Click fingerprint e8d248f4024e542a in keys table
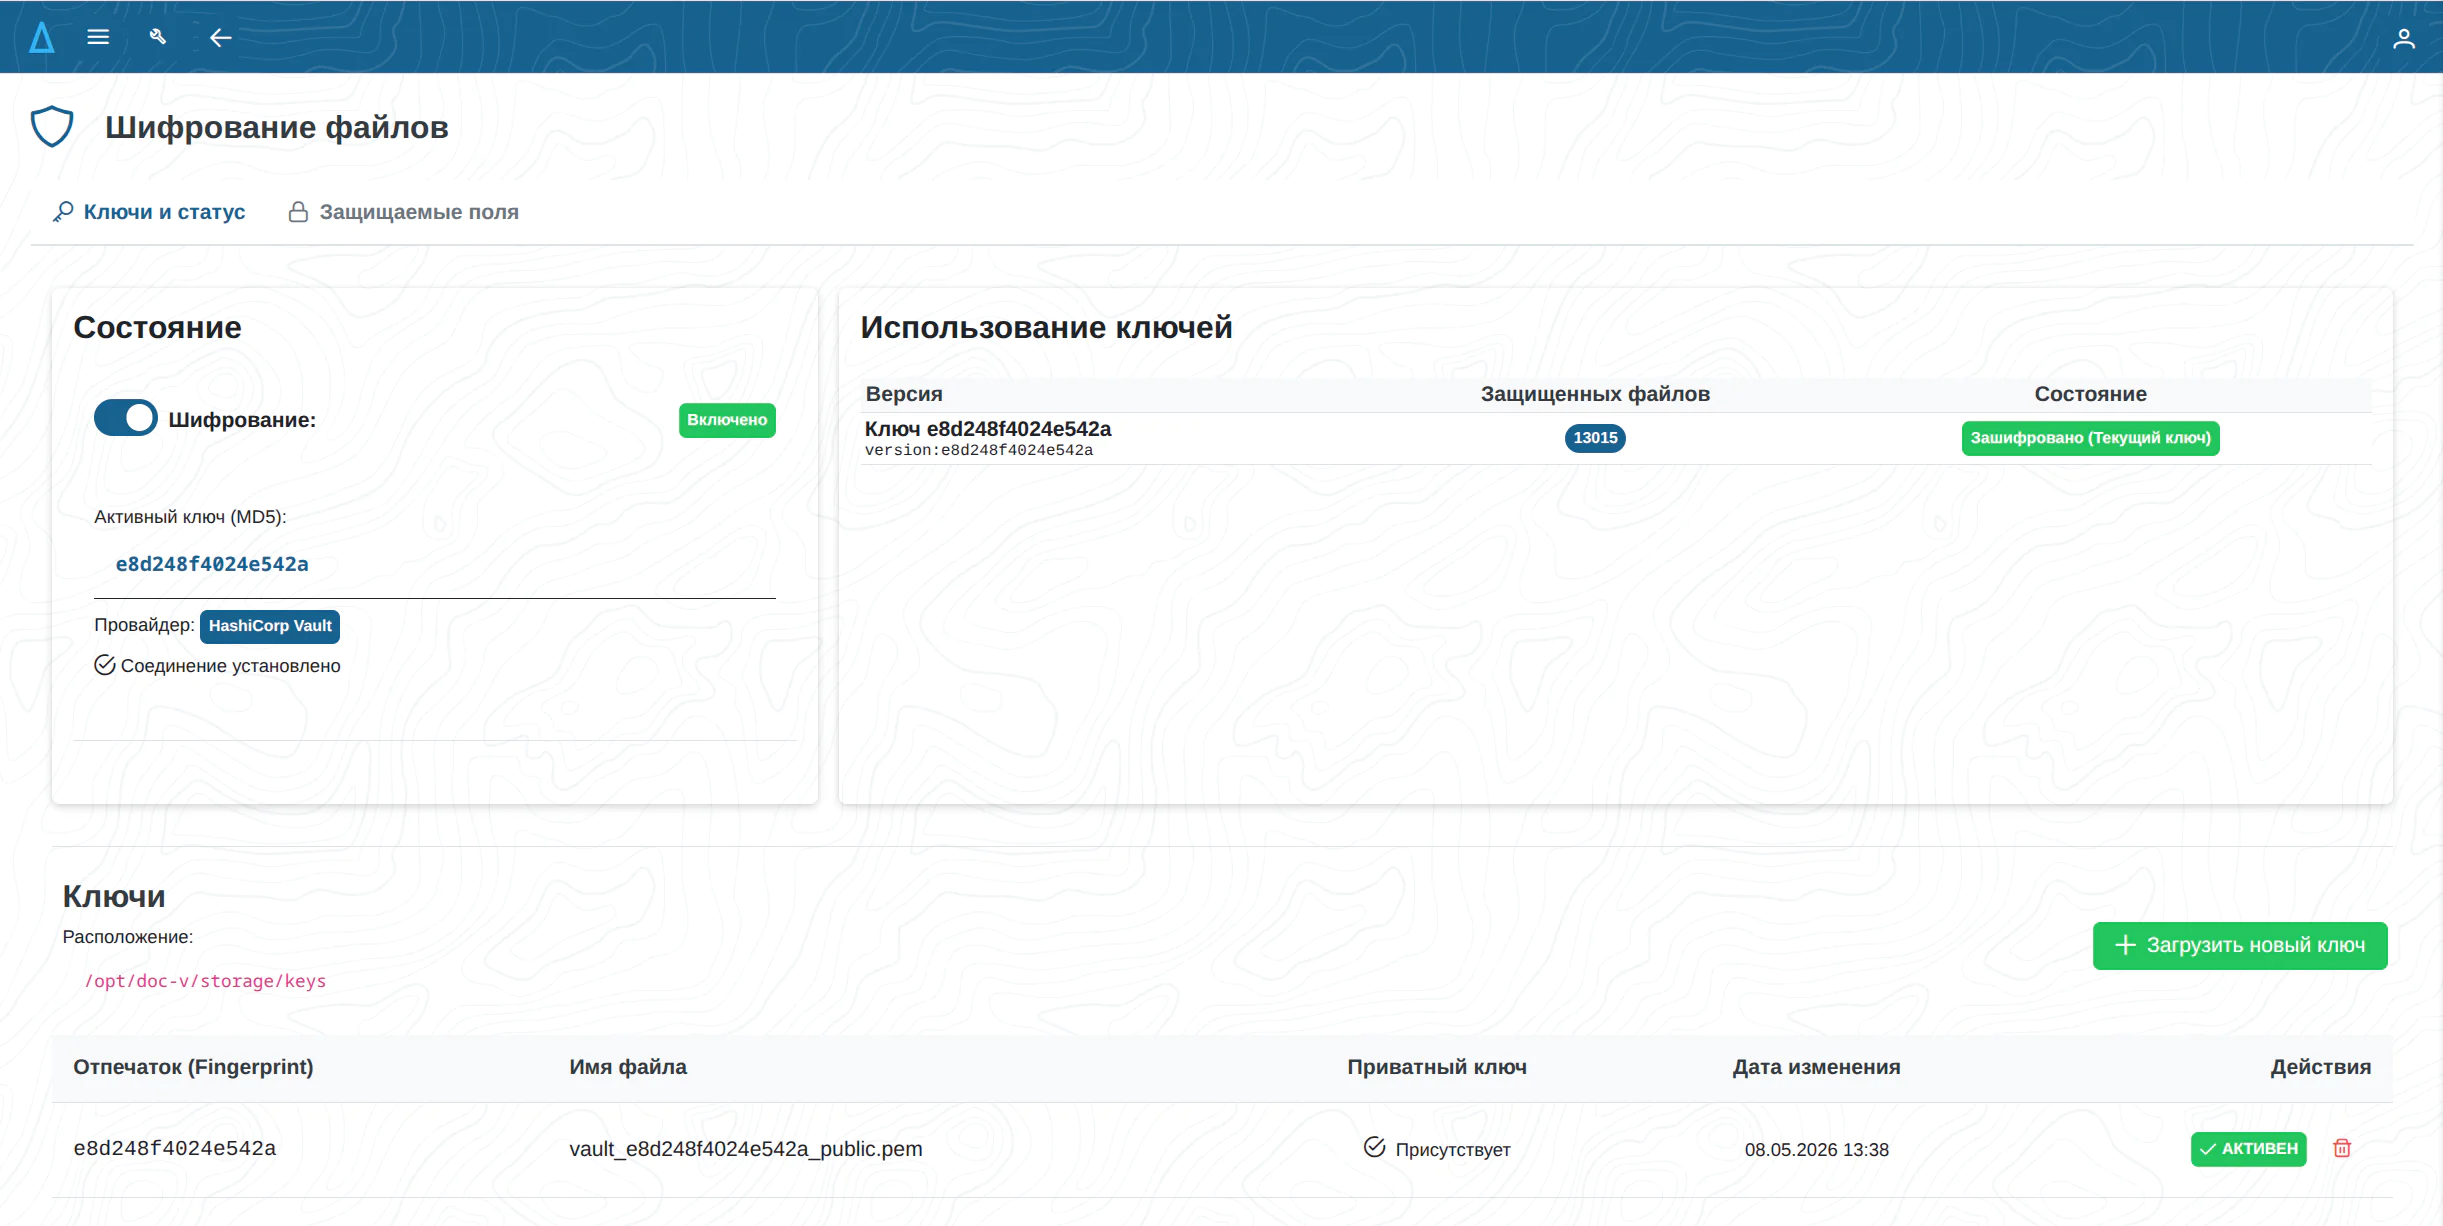Screen dimensions: 2443x1226 click(x=175, y=1148)
